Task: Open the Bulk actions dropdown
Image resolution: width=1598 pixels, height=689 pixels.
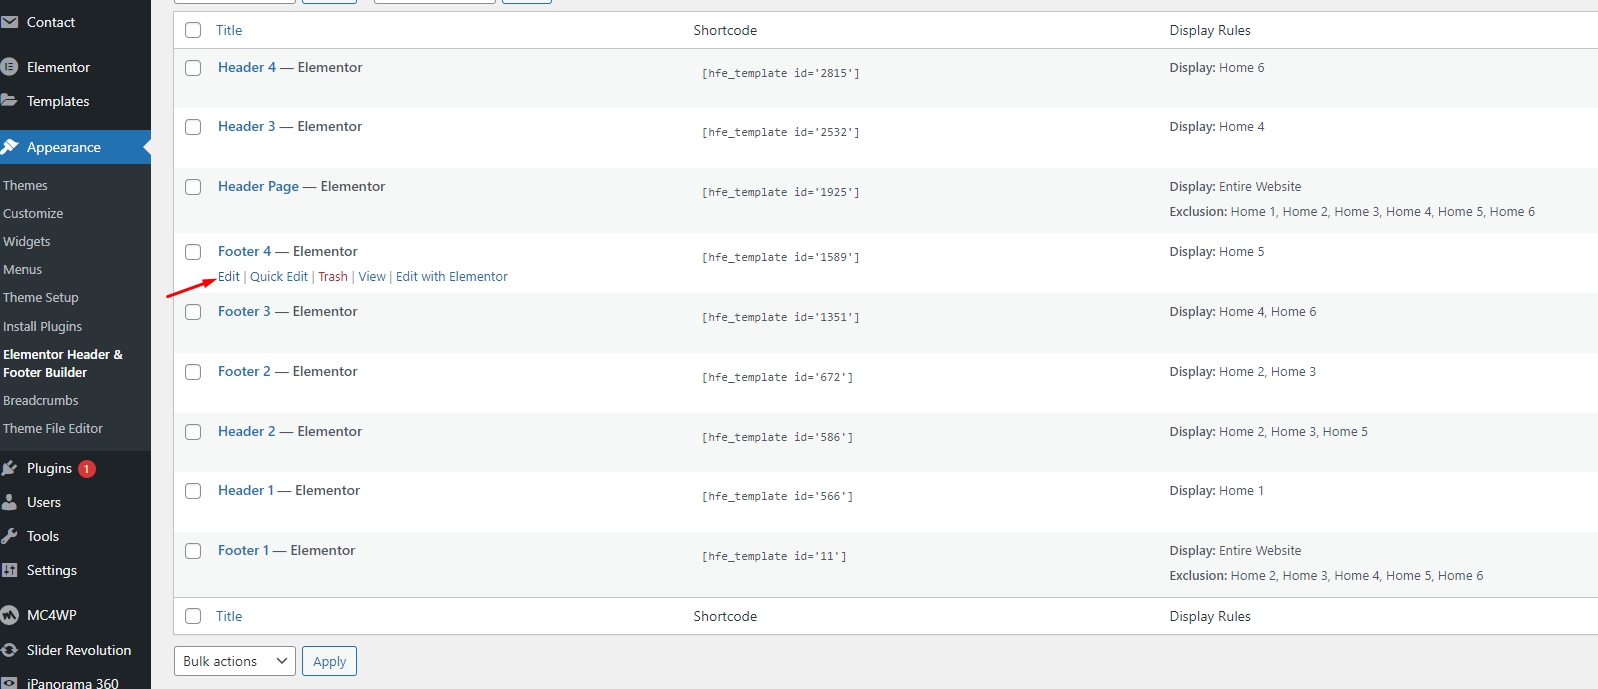Action: [x=235, y=661]
